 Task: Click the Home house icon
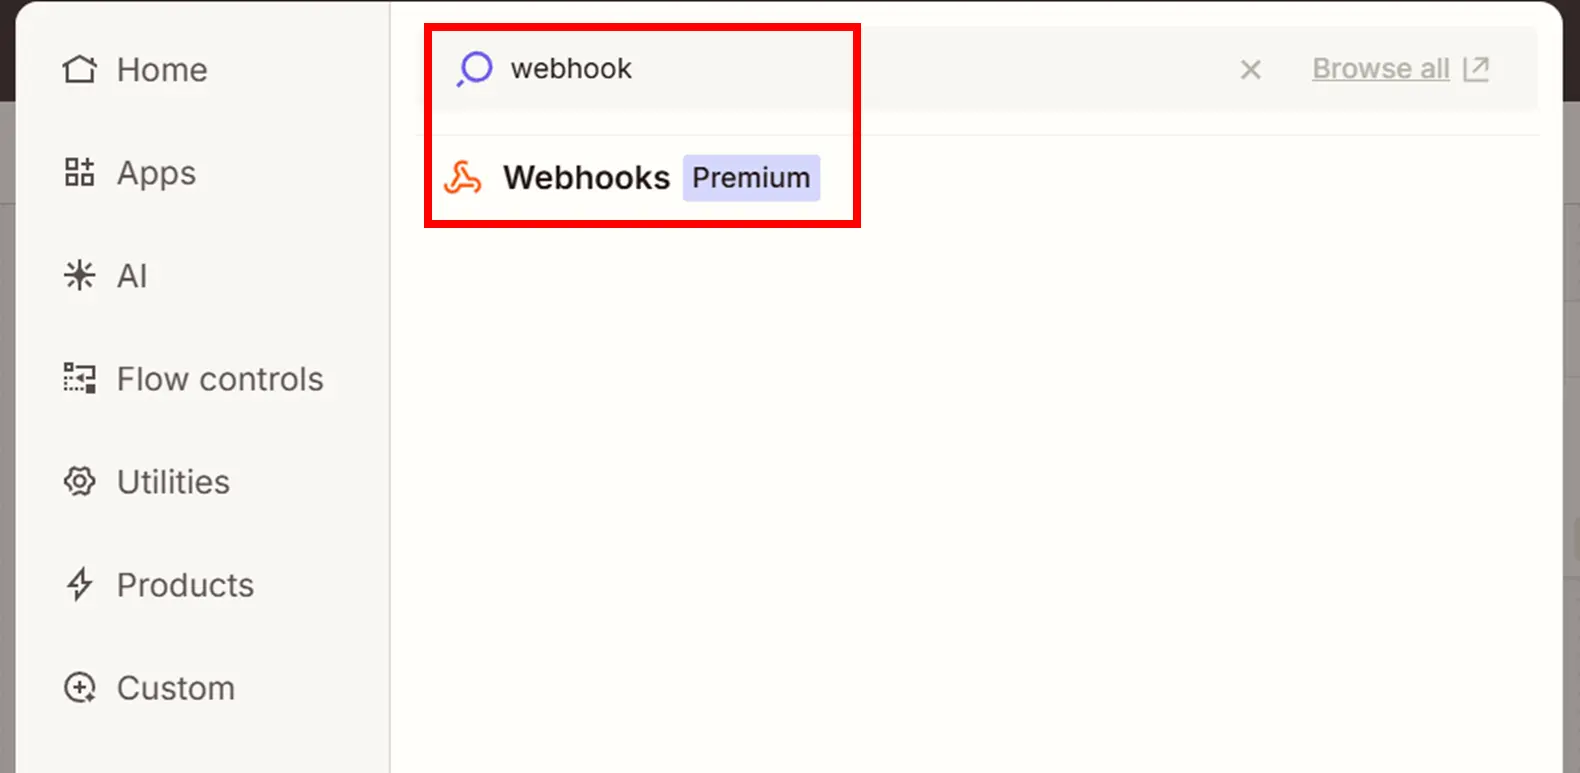(80, 70)
